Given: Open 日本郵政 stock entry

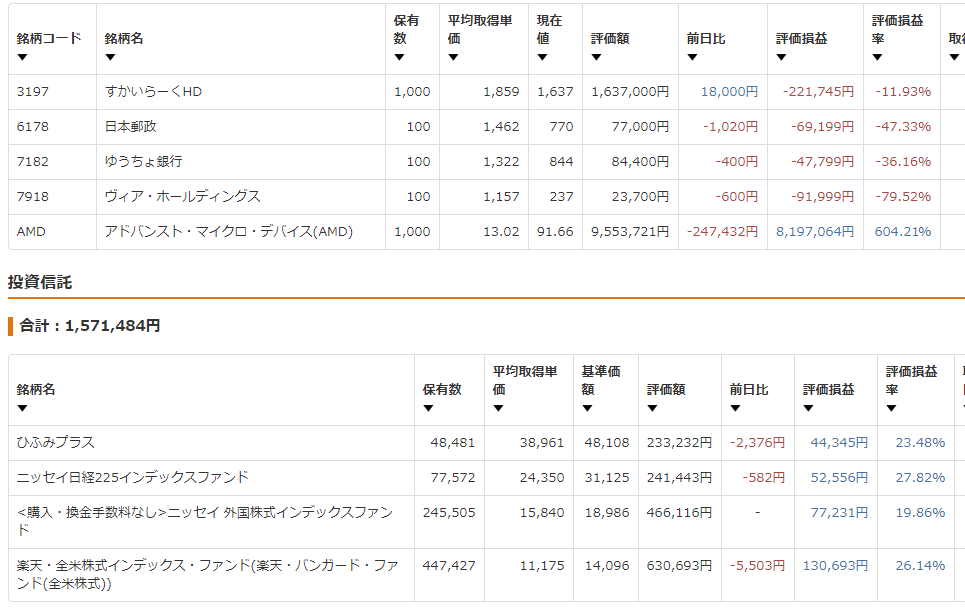Looking at the screenshot, I should click(x=130, y=127).
